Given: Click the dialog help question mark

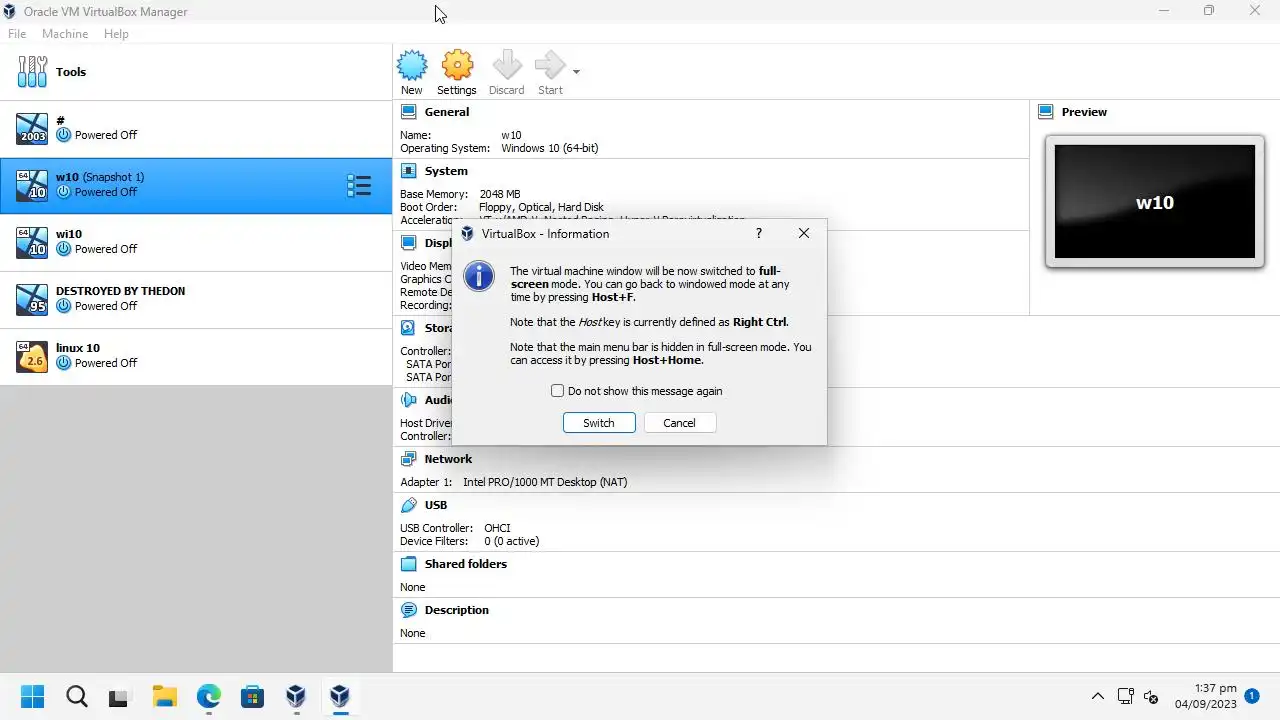Looking at the screenshot, I should 758,233.
